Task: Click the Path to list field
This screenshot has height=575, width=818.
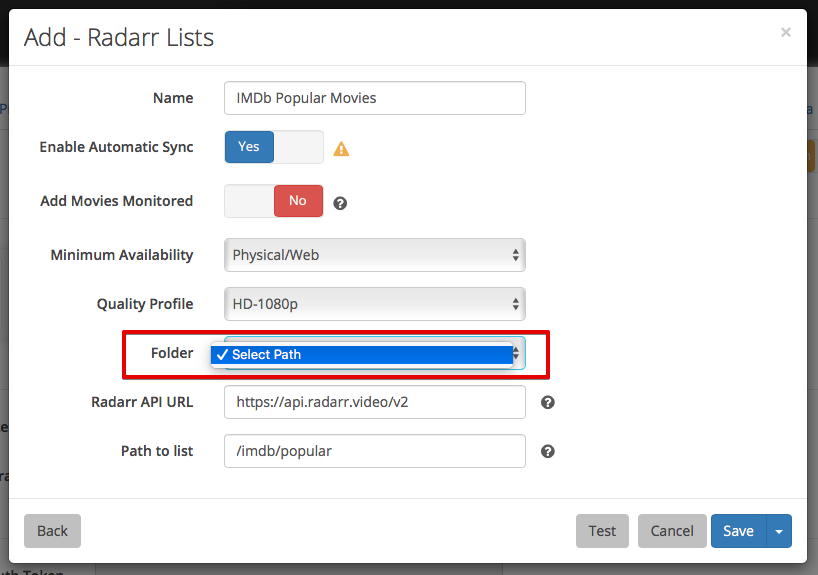Action: coord(375,451)
